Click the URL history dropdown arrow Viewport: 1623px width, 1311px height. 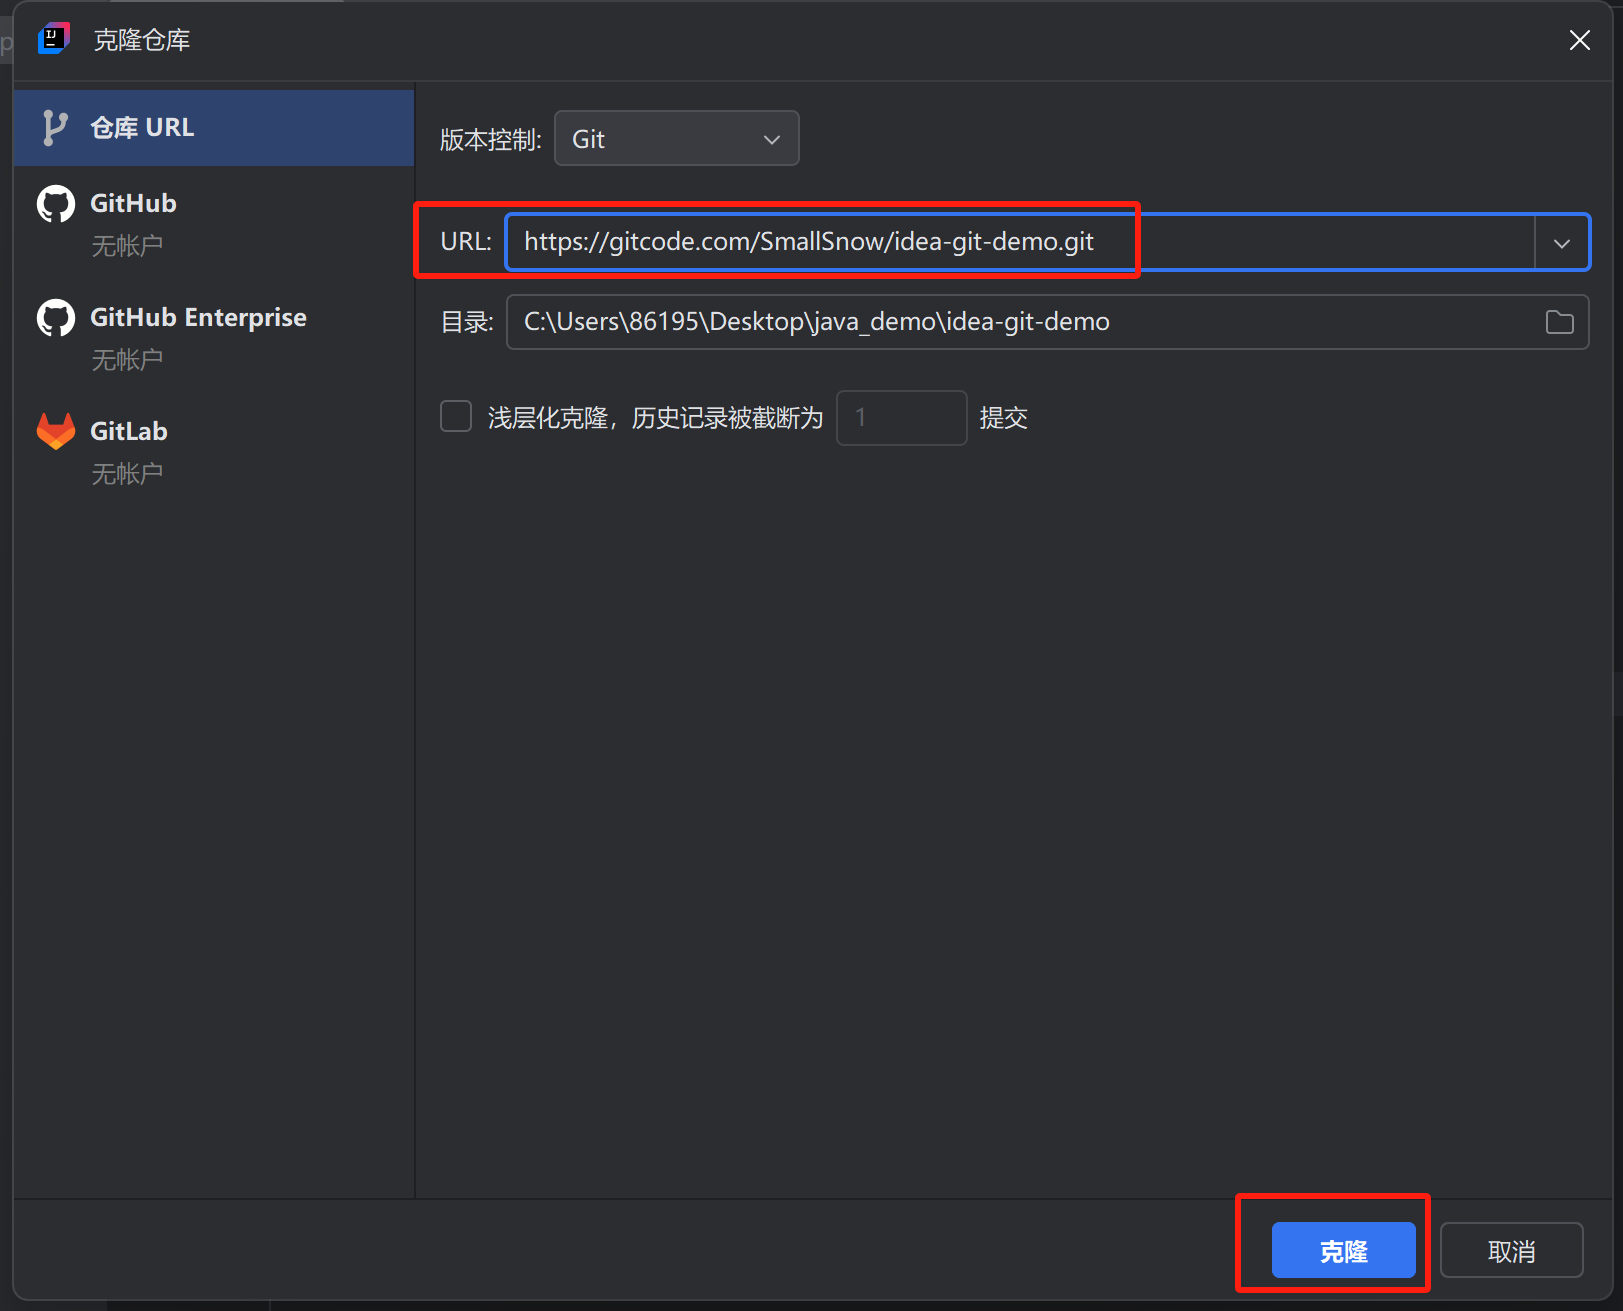click(1561, 241)
